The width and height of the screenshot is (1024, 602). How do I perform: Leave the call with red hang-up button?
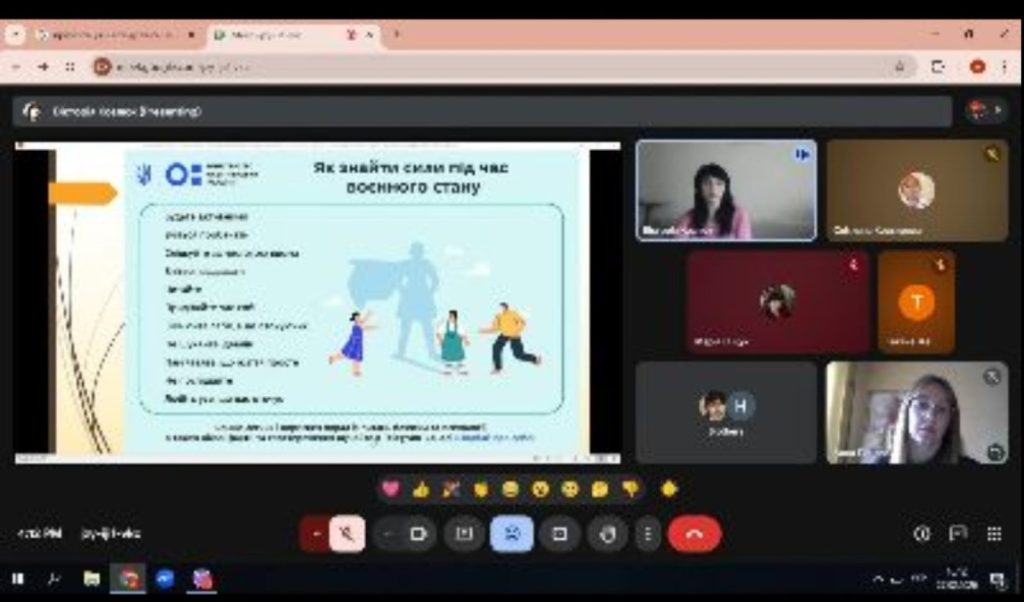click(x=694, y=534)
